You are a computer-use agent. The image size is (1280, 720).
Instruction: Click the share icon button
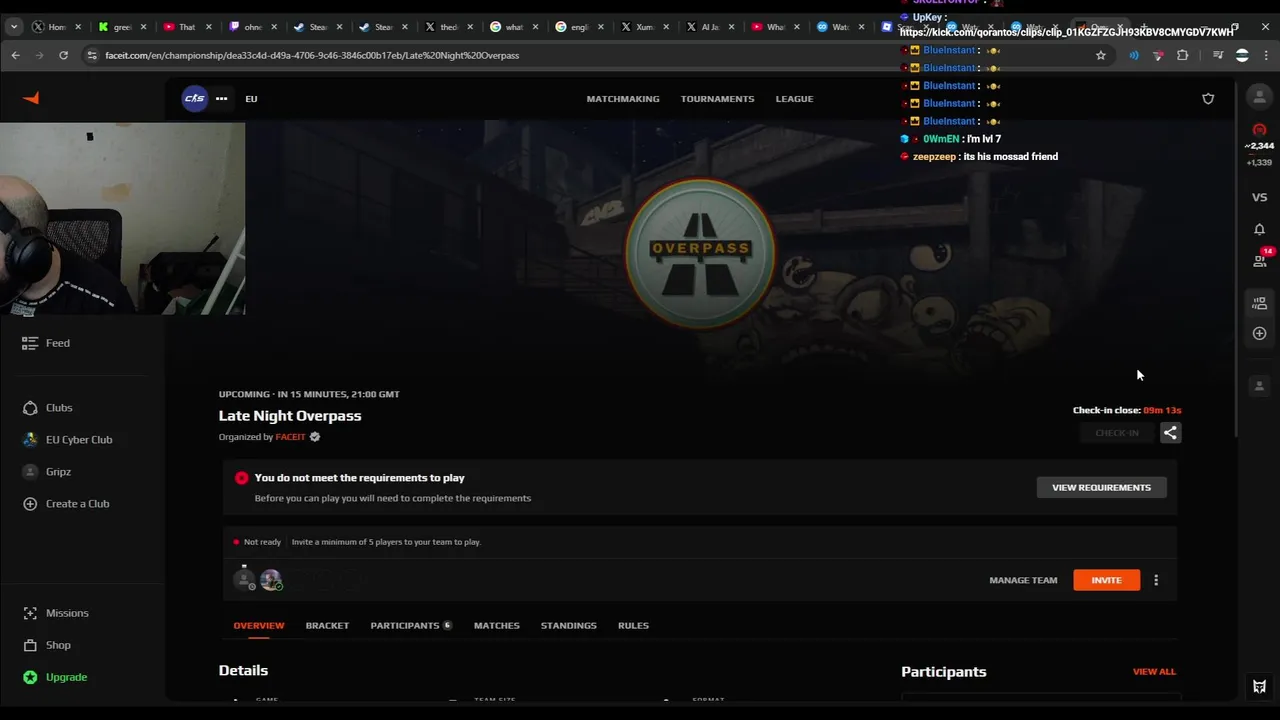[1170, 433]
